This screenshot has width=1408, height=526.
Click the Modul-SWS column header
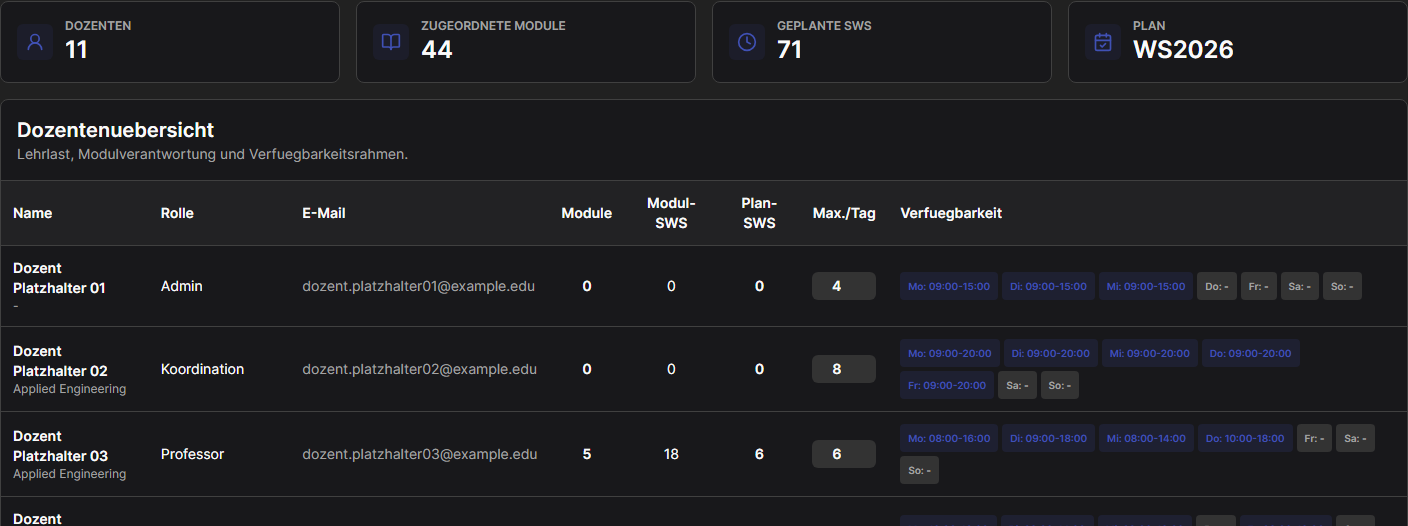coord(671,213)
